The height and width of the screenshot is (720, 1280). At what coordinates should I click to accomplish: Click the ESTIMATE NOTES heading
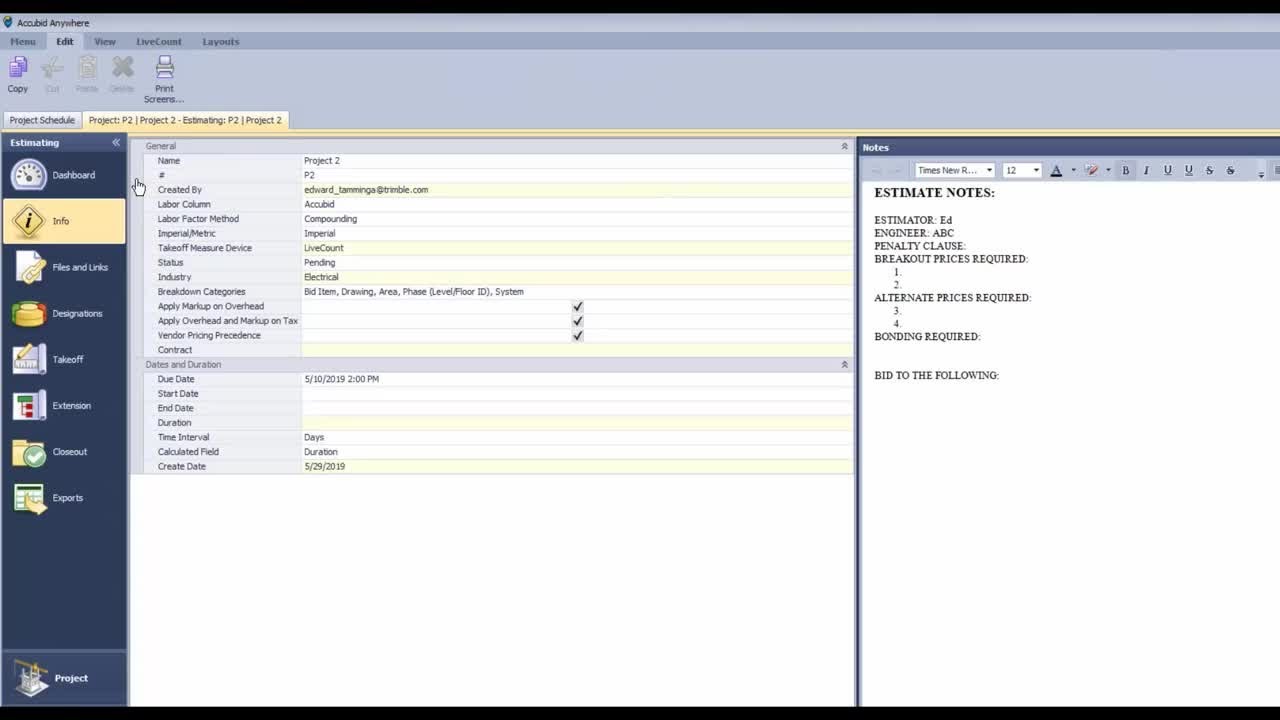pyautogui.click(x=934, y=193)
